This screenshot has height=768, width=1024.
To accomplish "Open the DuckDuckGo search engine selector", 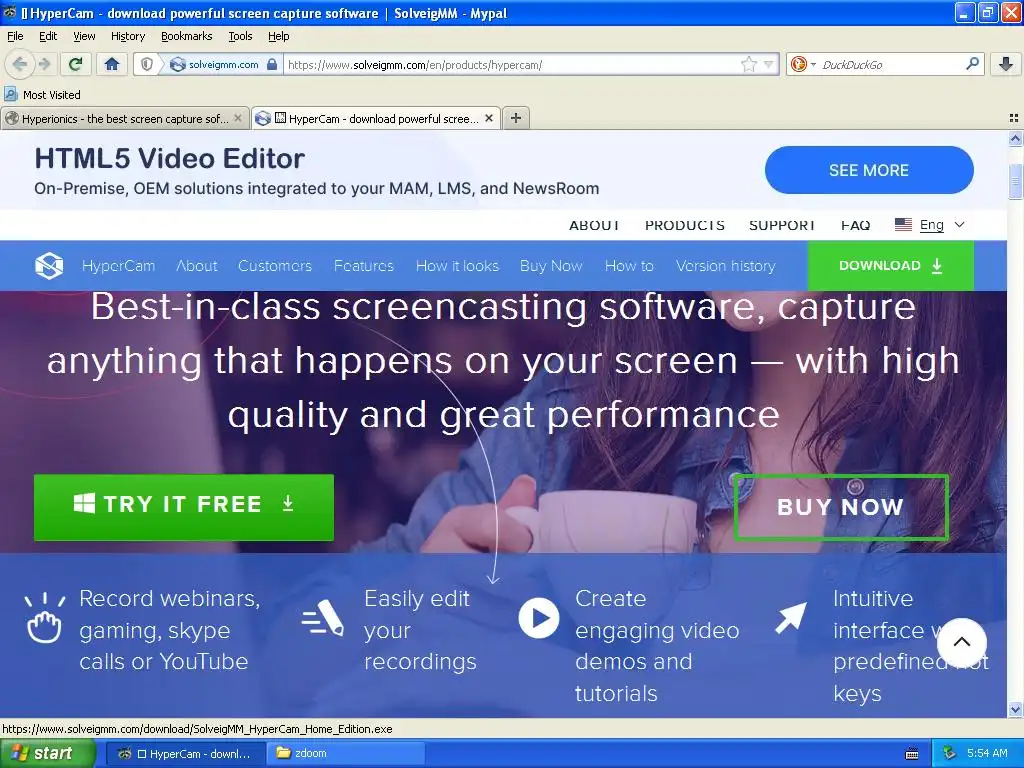I will click(x=803, y=64).
